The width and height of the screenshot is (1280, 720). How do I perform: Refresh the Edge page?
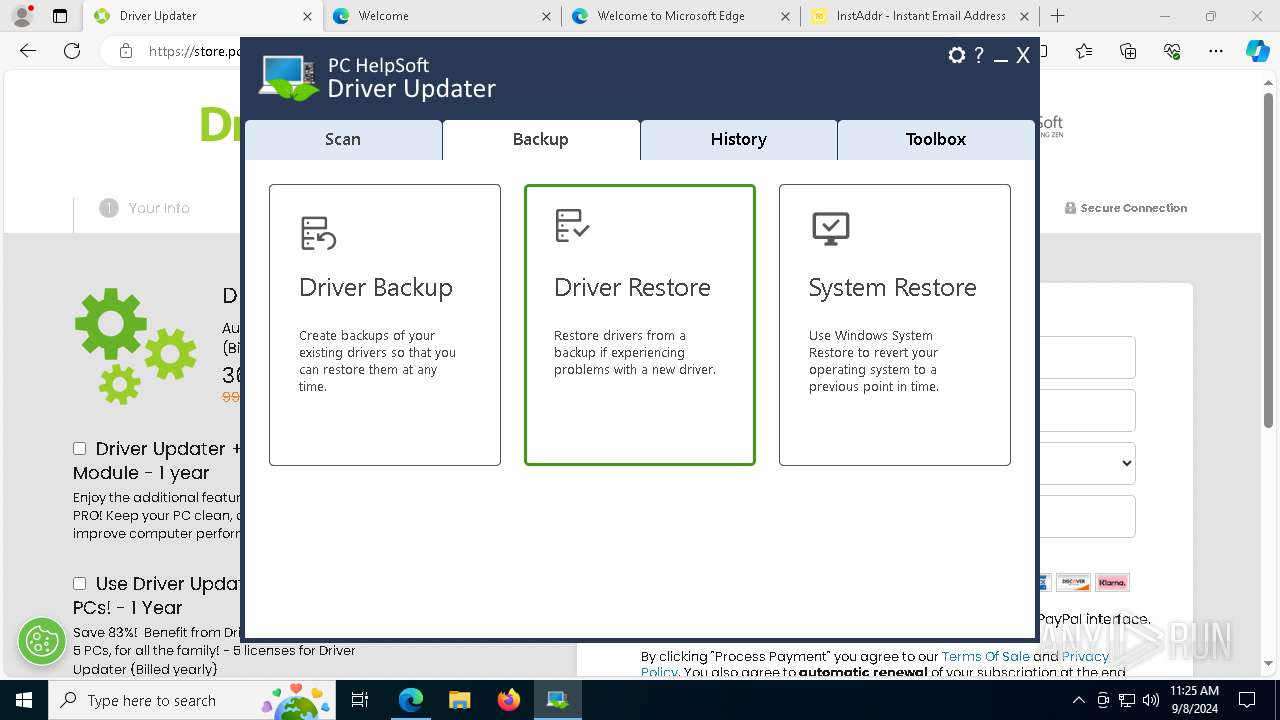click(72, 51)
